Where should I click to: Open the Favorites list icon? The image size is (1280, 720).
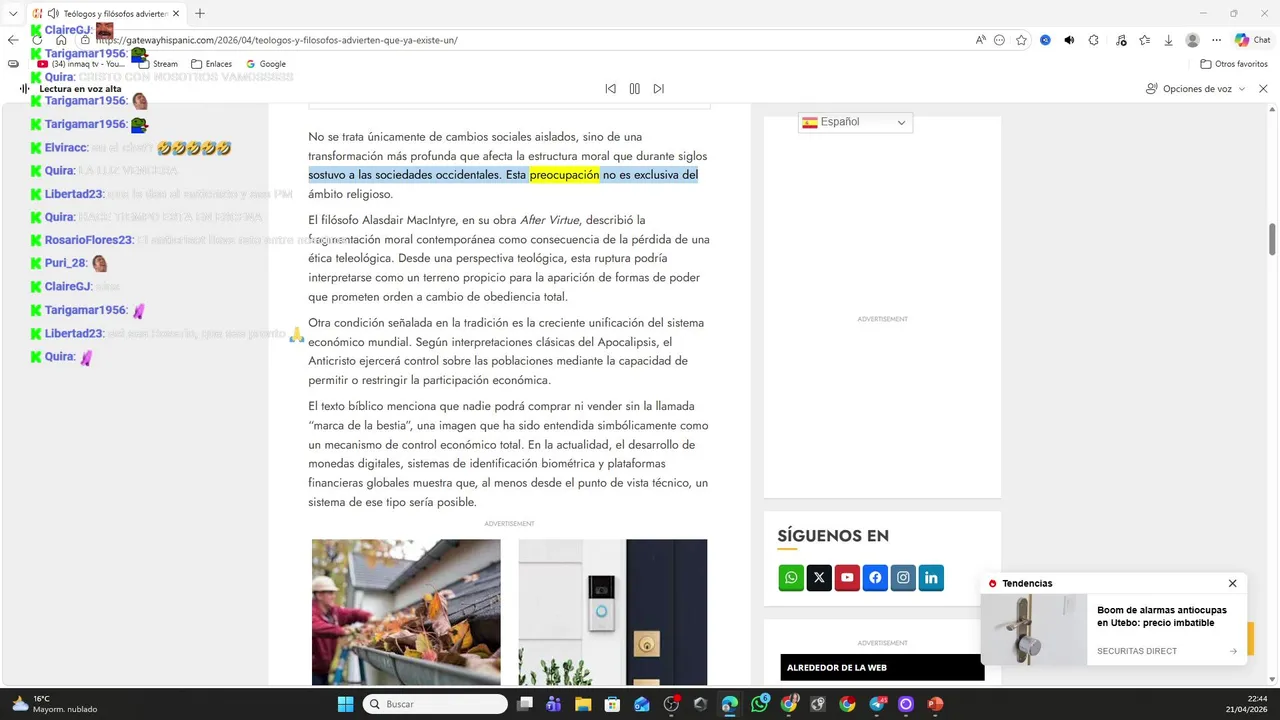[x=1144, y=40]
